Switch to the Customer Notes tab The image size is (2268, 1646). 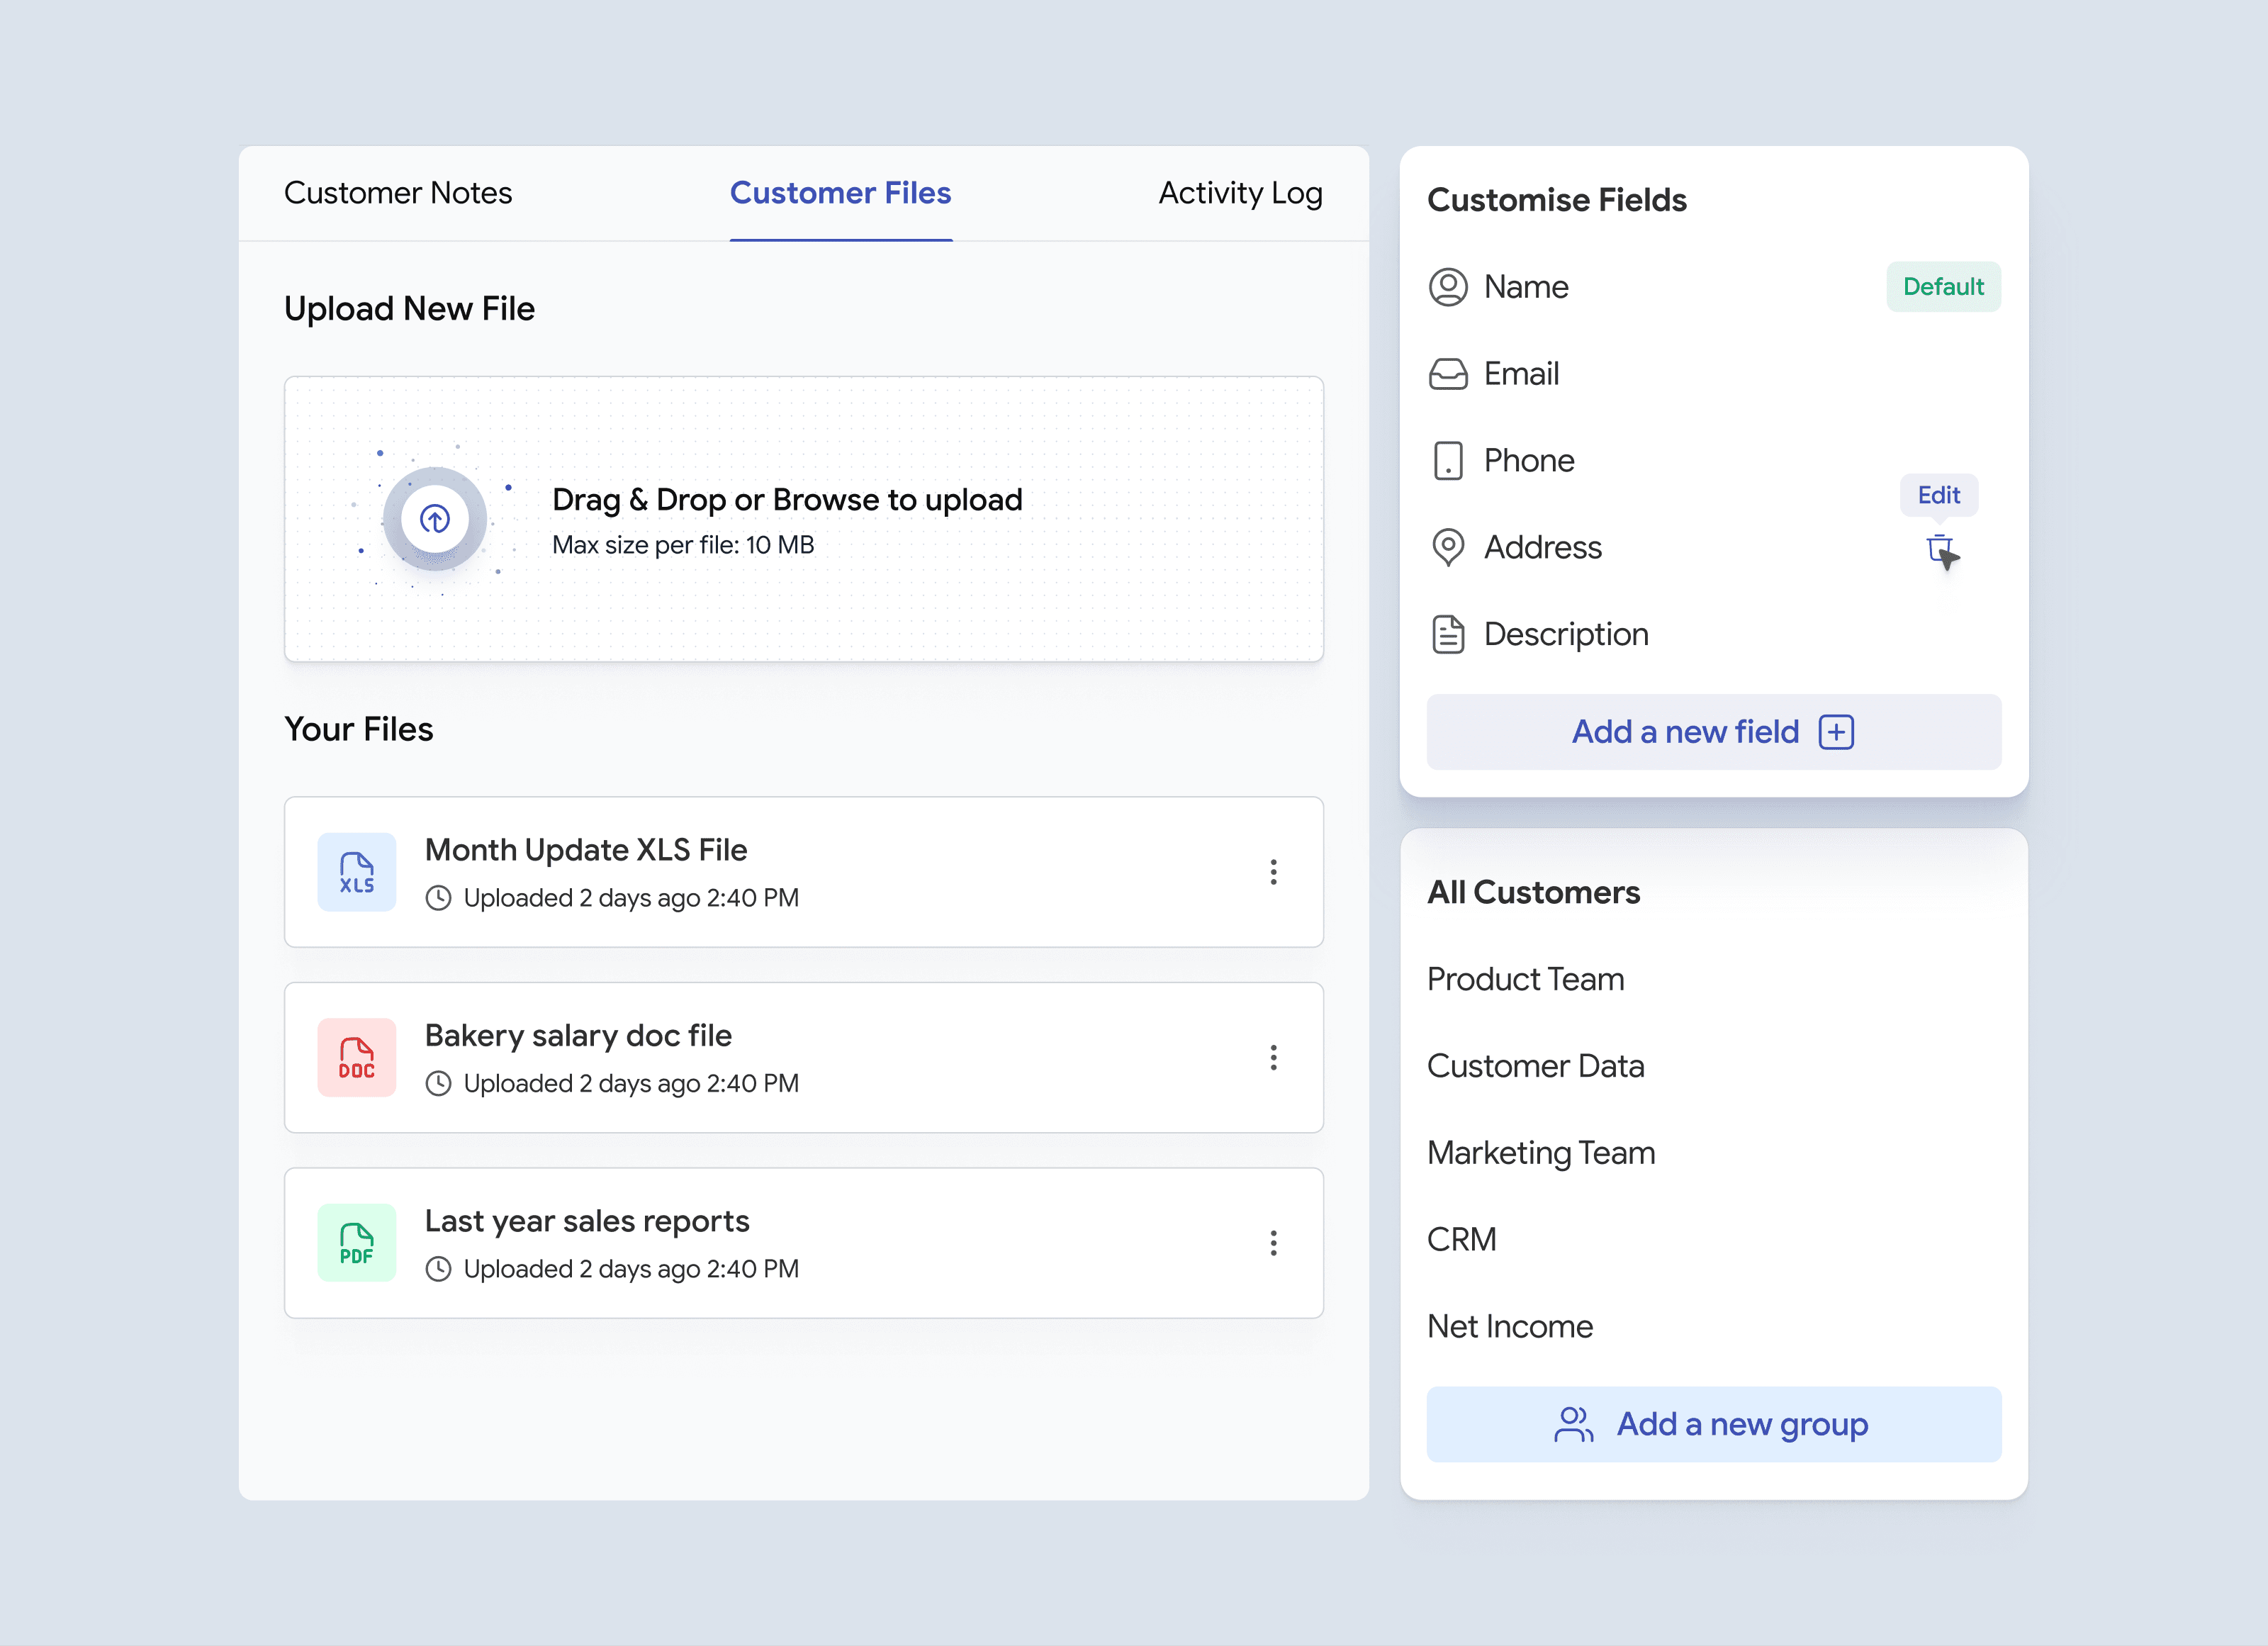pyautogui.click(x=398, y=193)
